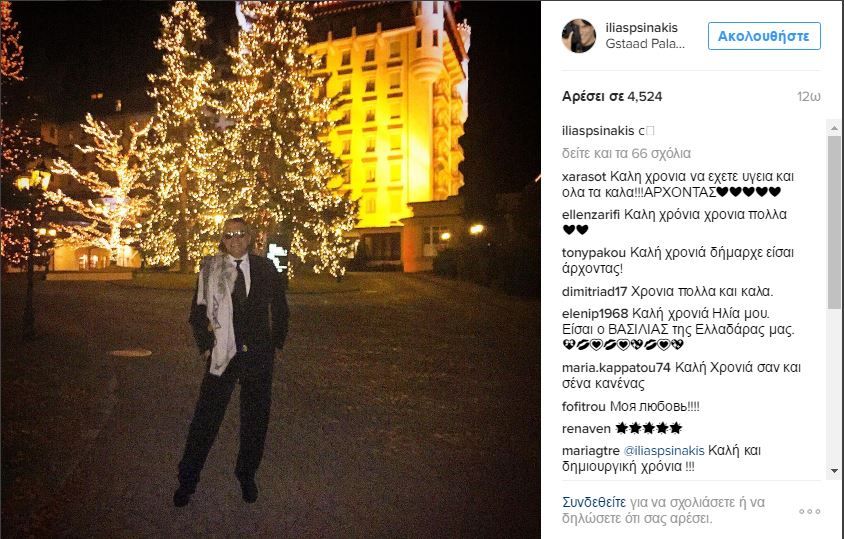The image size is (844, 539).
Task: Visit dimitriad17 user profile
Action: [594, 292]
